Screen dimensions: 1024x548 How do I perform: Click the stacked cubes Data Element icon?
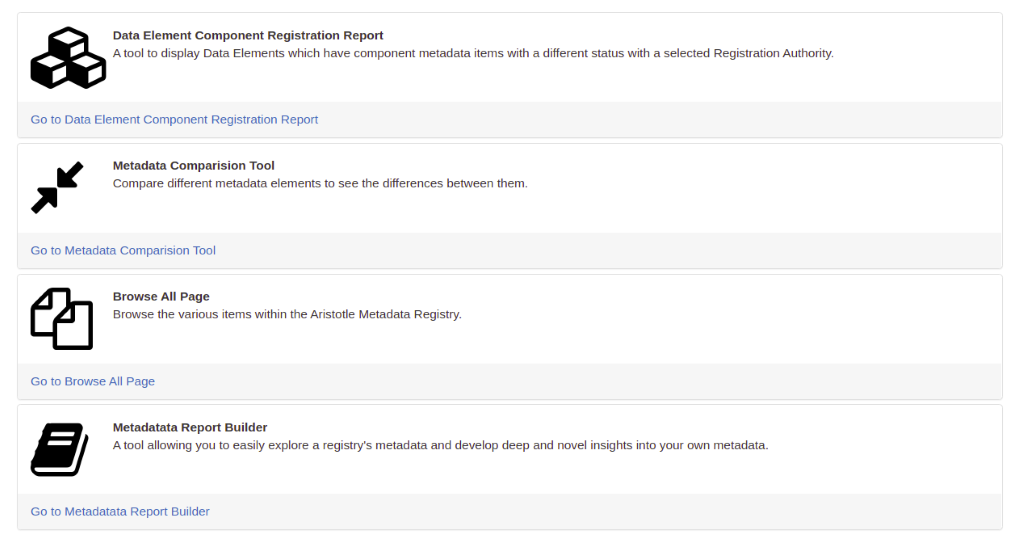[68, 57]
